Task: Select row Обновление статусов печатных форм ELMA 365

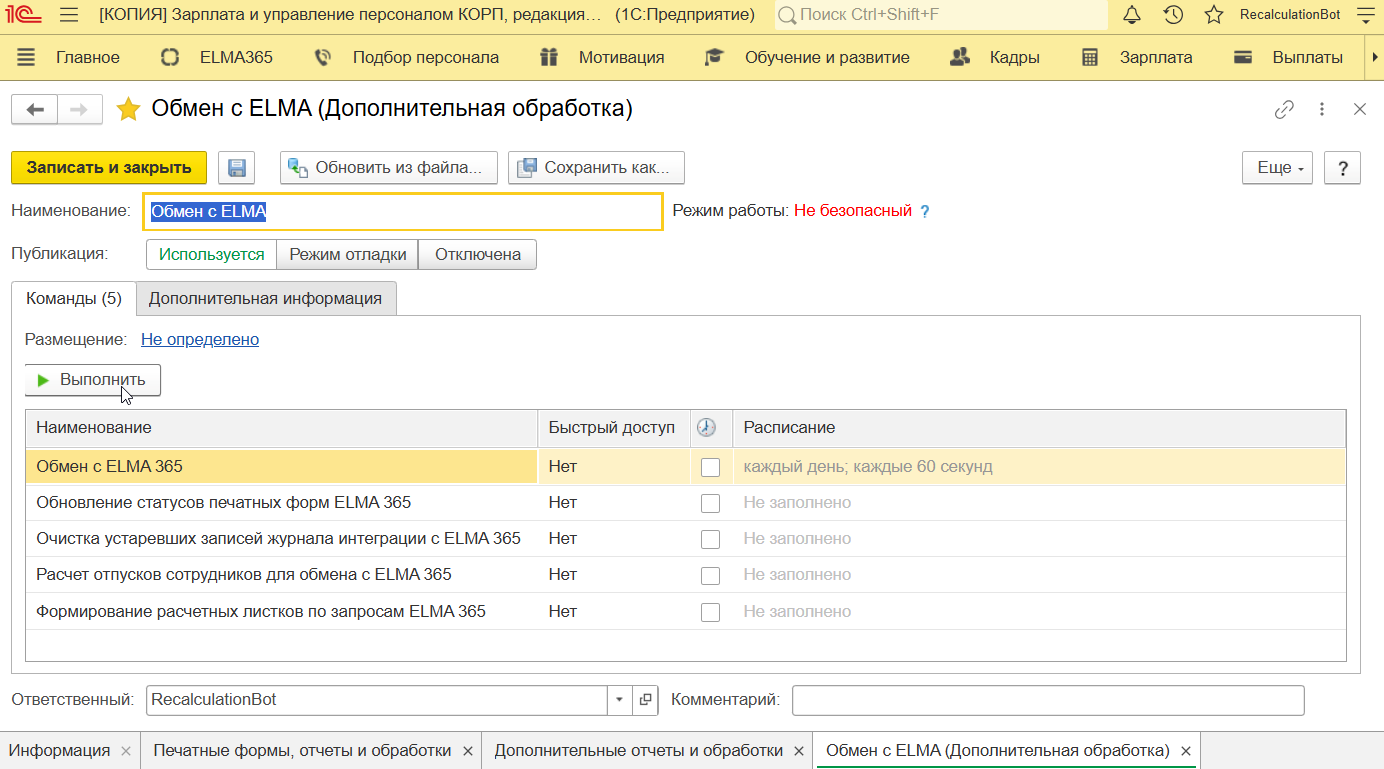Action: coord(685,503)
